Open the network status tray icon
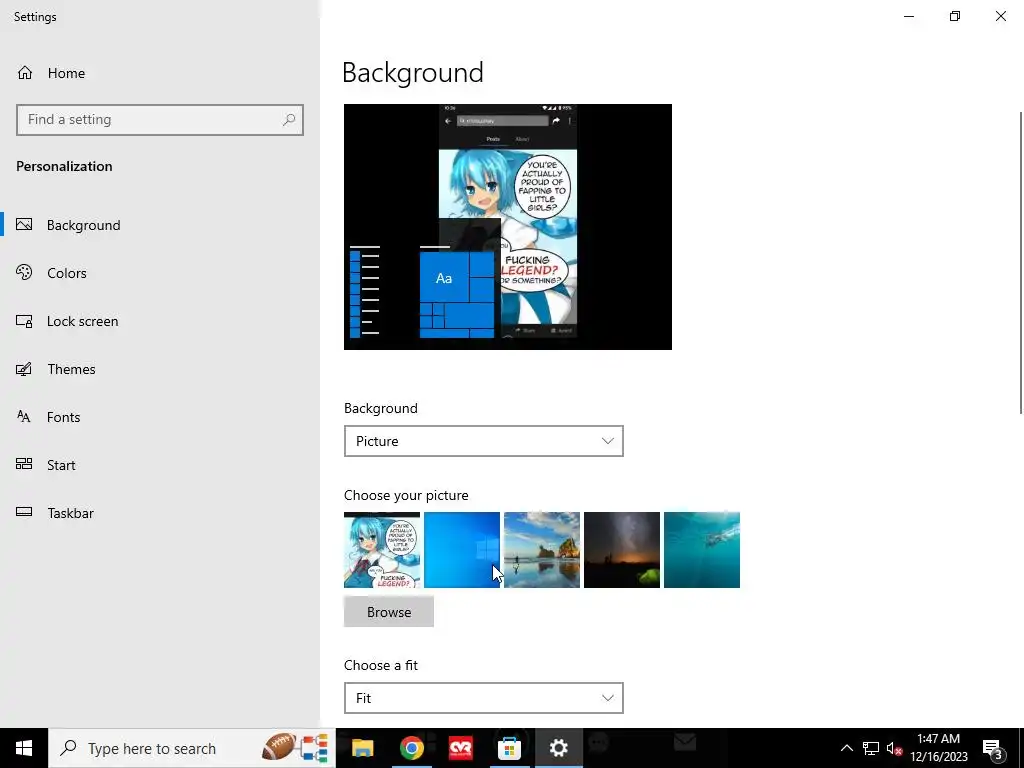Viewport: 1024px width, 768px height. coord(871,748)
